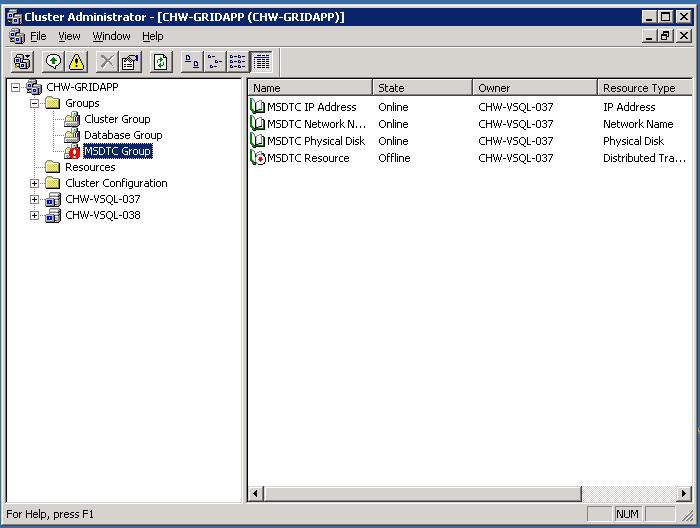Click the CHW-VSQL-037 node icon
This screenshot has width=700, height=528.
click(53, 200)
